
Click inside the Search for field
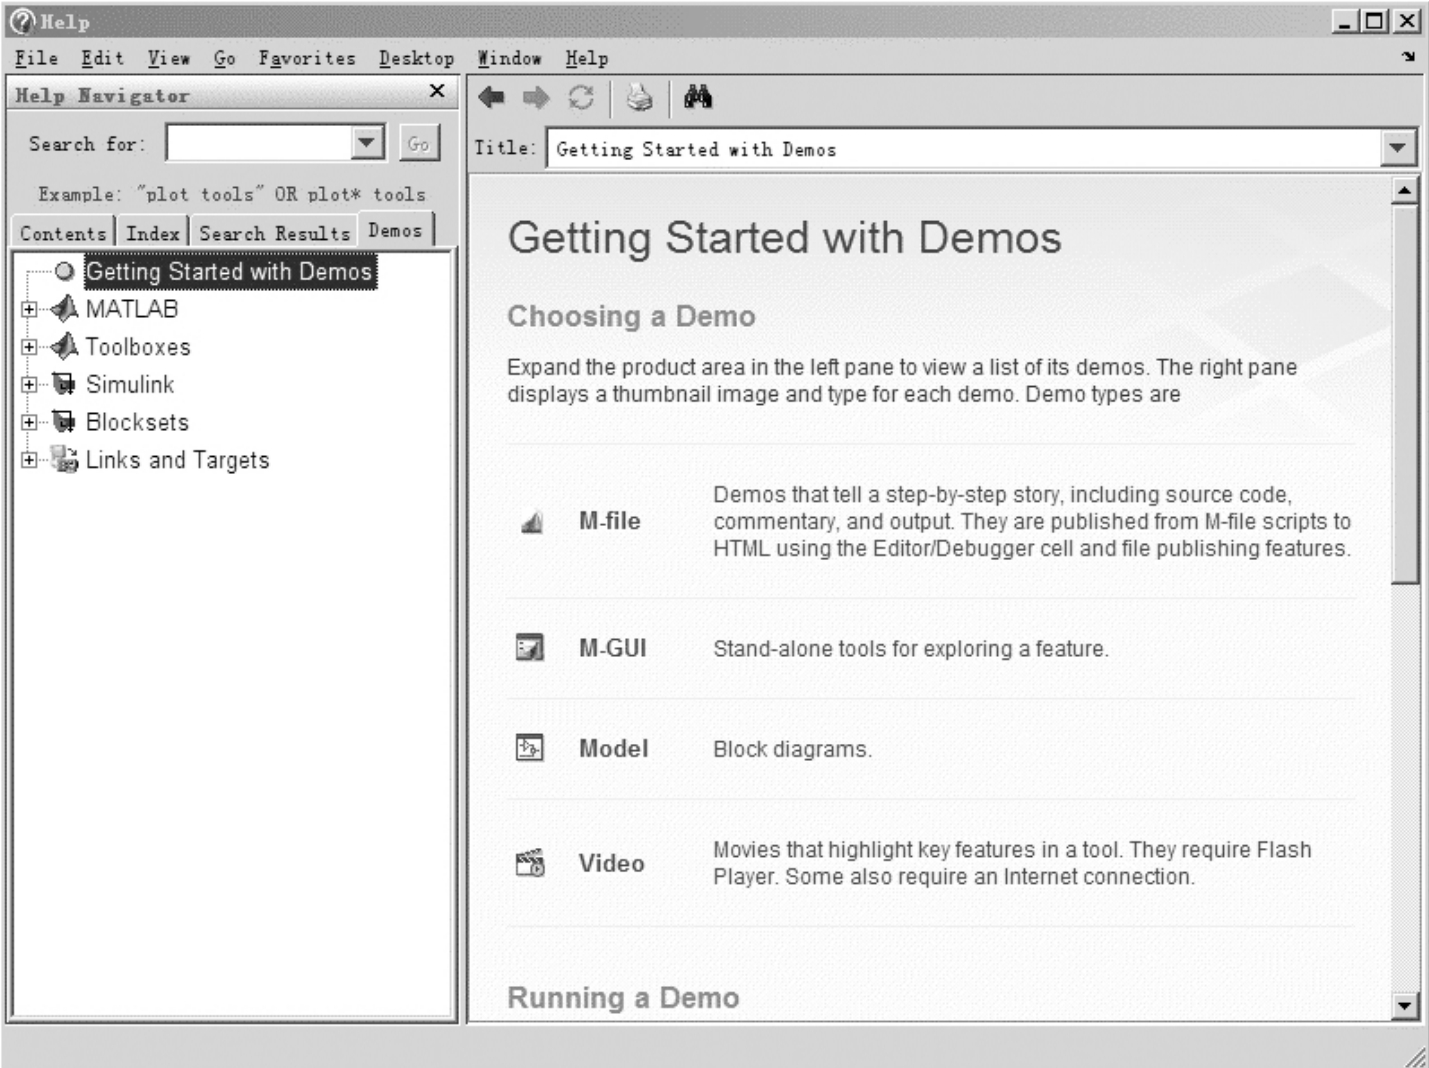point(259,143)
